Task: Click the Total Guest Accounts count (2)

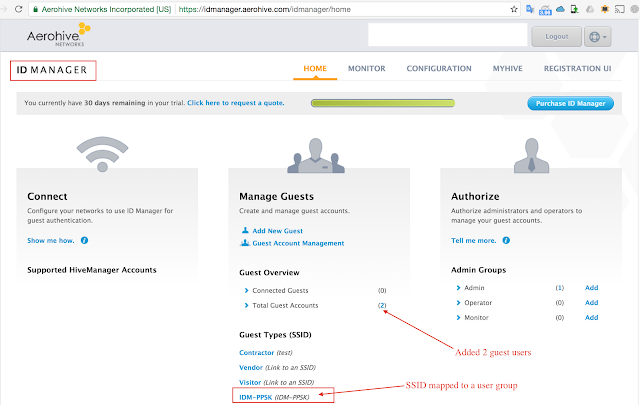Action: tap(382, 305)
